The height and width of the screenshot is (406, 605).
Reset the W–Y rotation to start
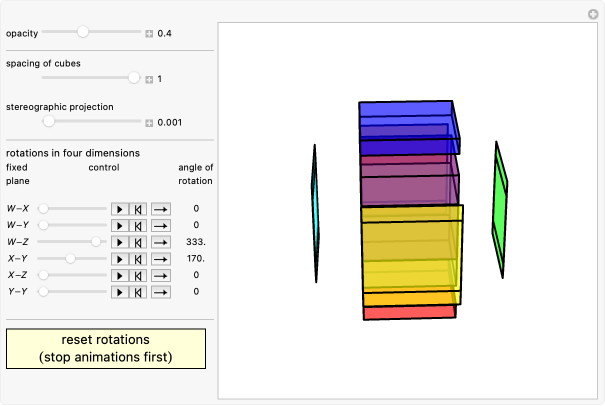click(x=138, y=225)
